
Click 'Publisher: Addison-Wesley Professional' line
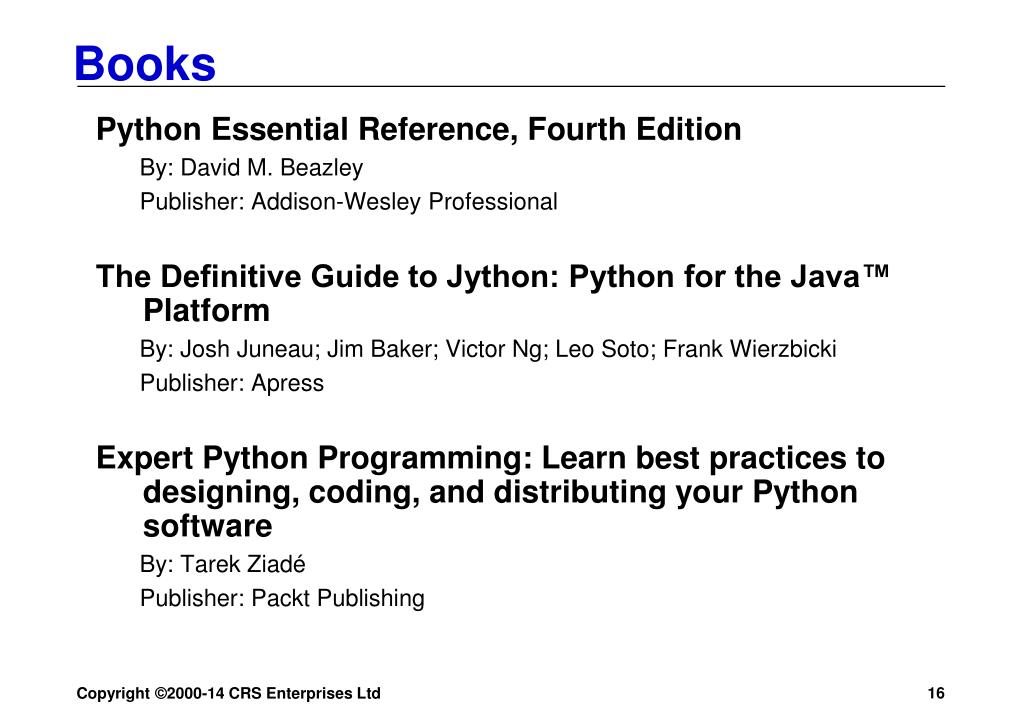tap(348, 202)
